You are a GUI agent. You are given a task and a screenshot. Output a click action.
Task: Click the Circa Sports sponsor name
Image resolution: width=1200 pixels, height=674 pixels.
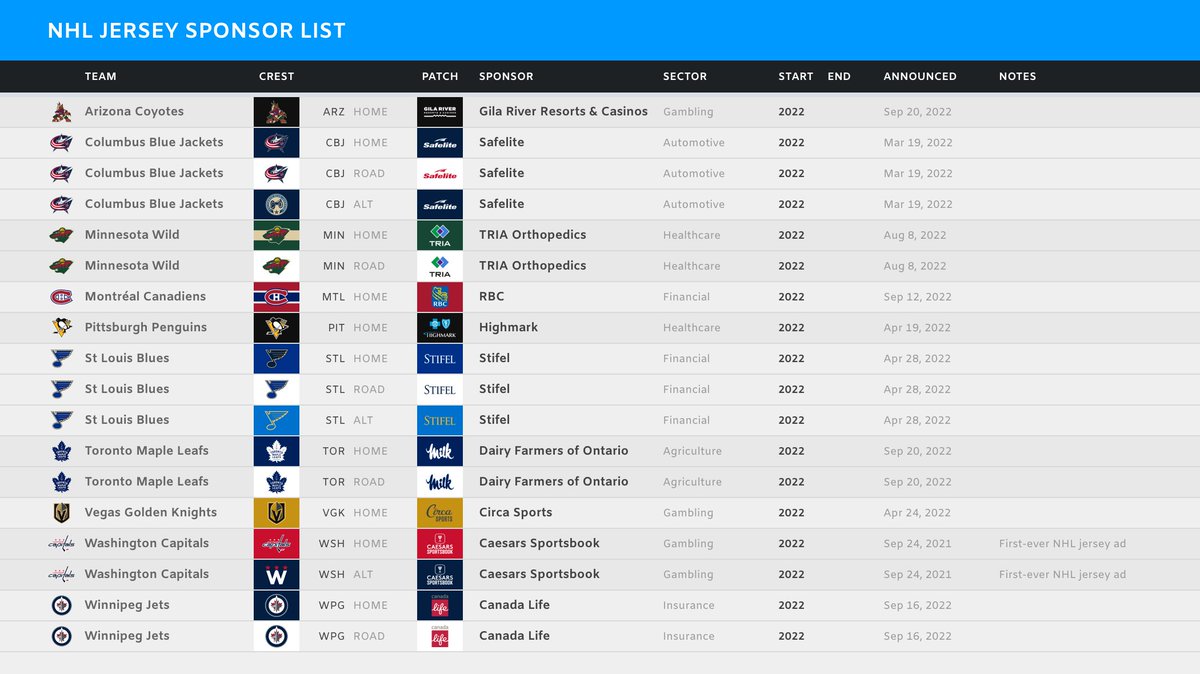(x=515, y=513)
